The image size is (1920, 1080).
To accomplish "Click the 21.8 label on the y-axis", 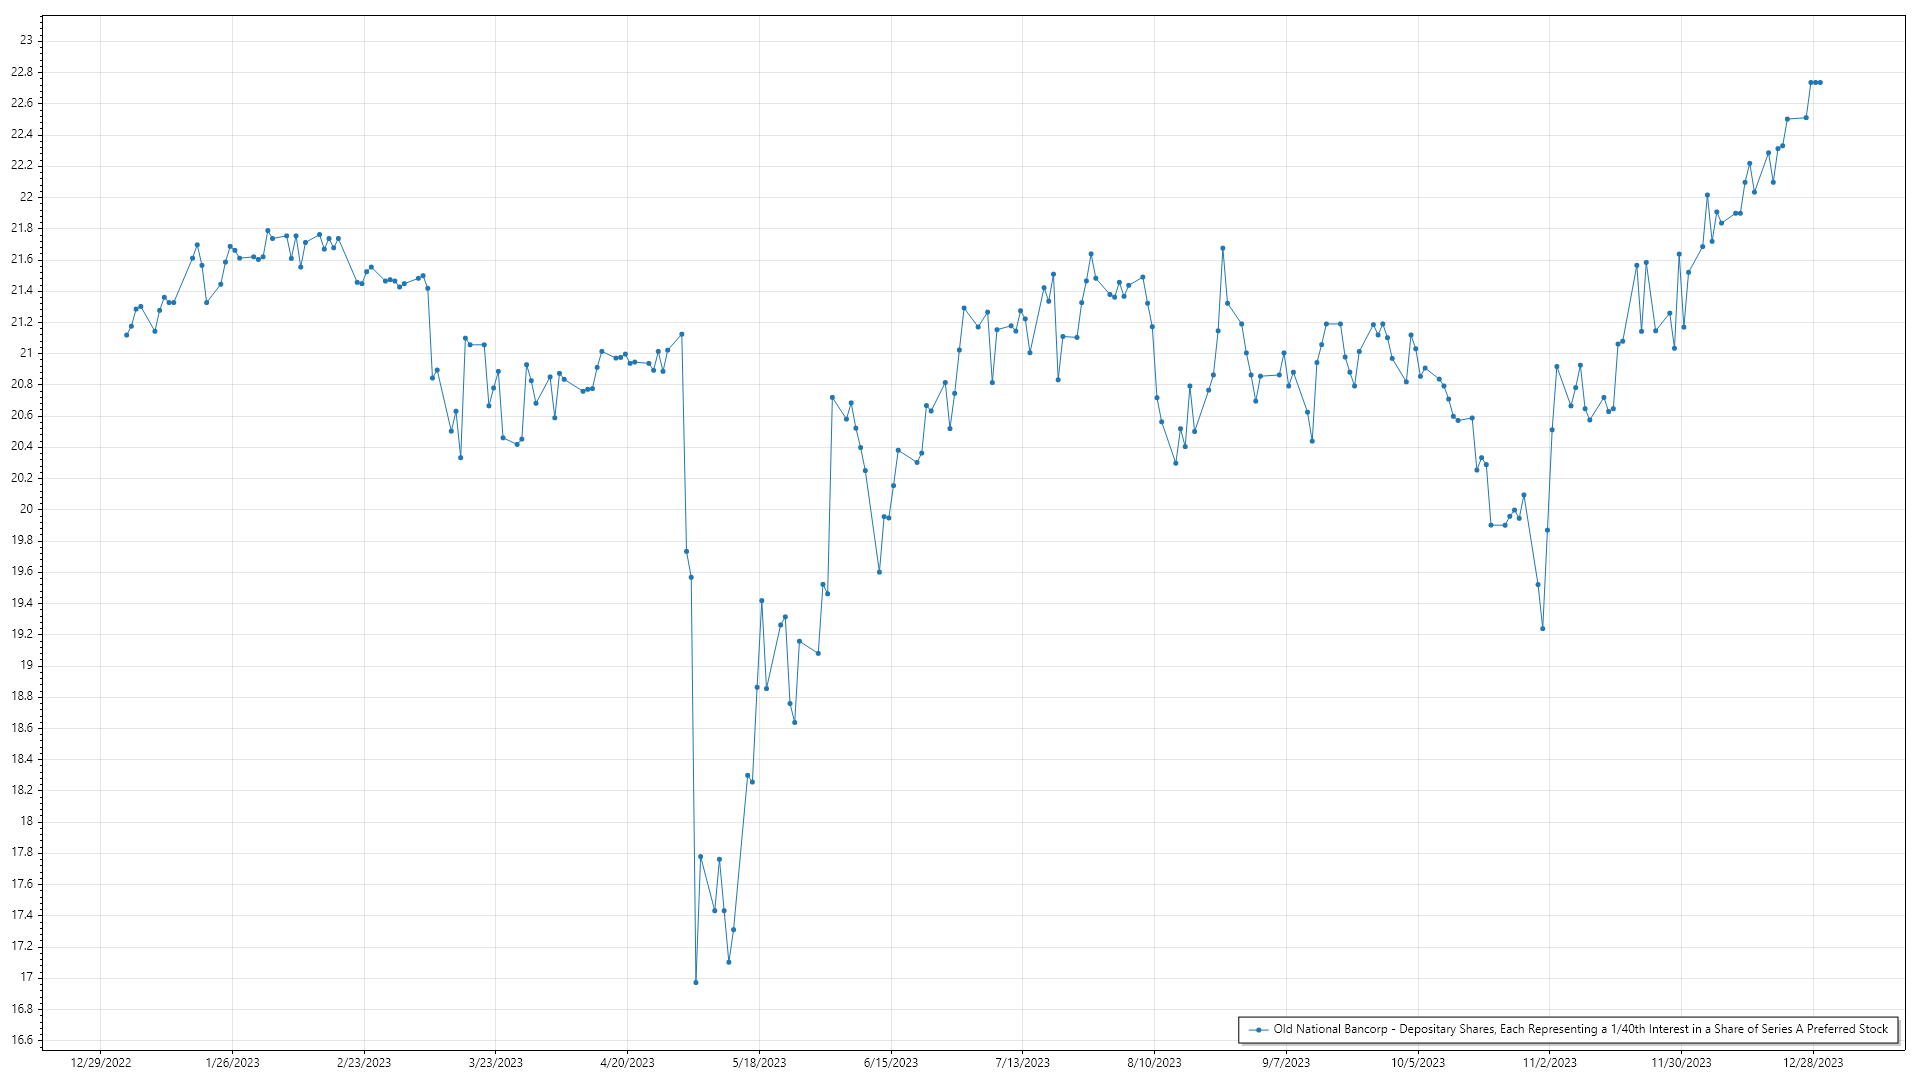I will coord(22,228).
